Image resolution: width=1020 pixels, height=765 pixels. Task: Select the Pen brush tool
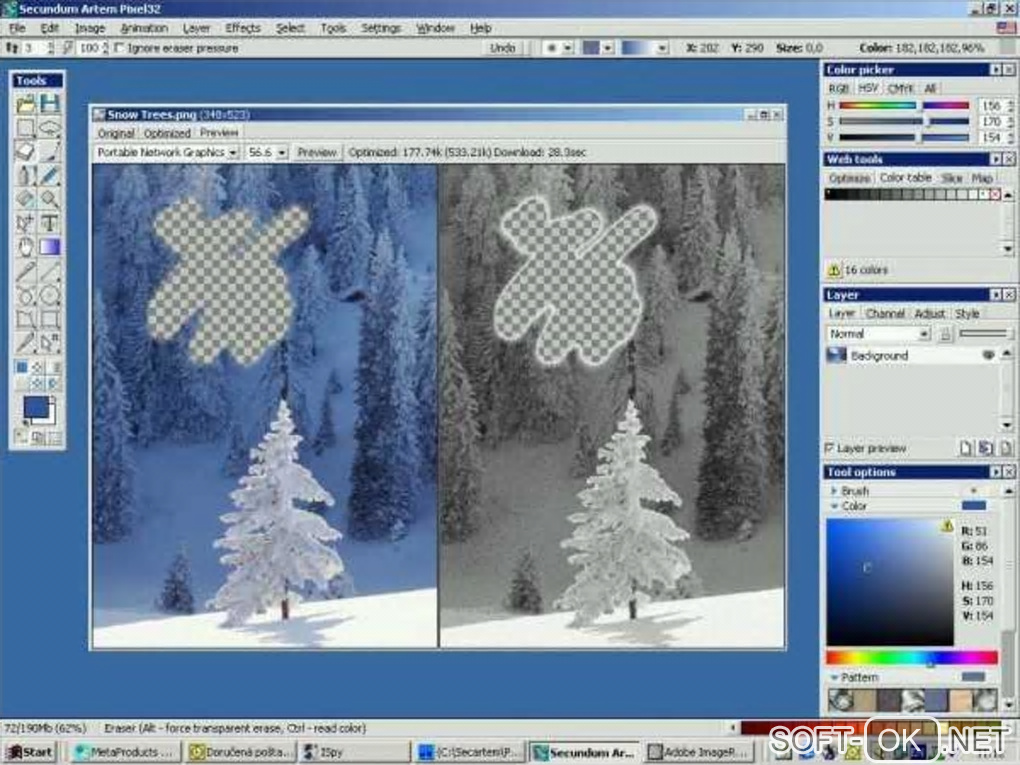point(49,176)
